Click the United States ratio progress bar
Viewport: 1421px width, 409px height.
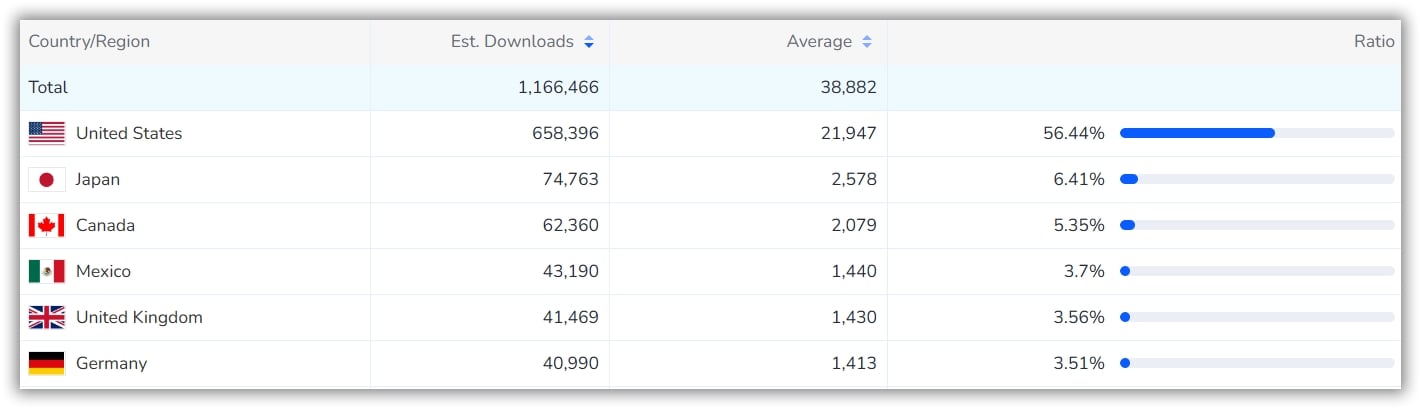pyautogui.click(x=1257, y=133)
